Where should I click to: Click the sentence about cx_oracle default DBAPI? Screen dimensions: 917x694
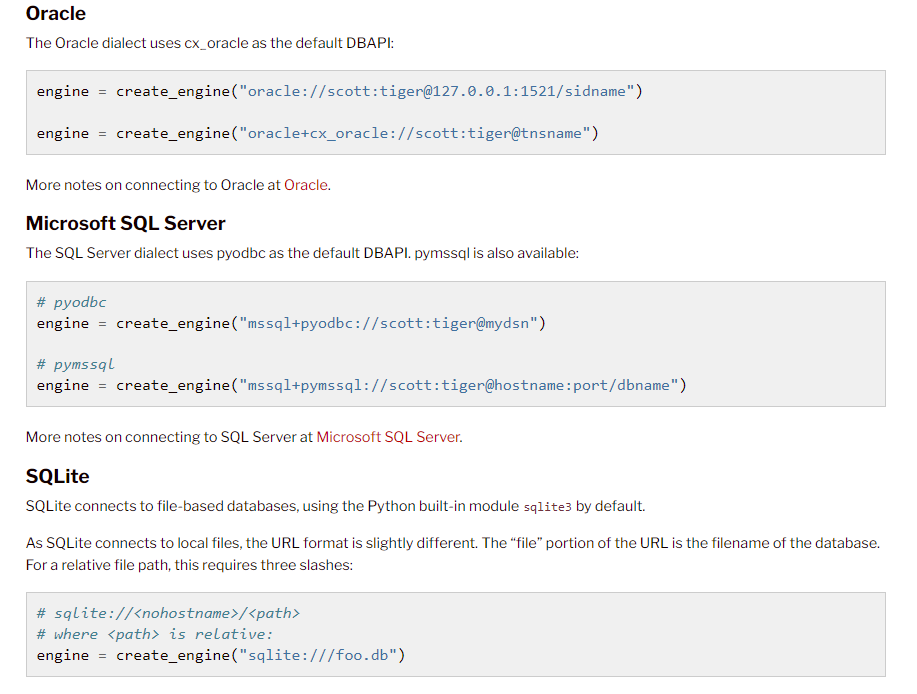pyautogui.click(x=210, y=43)
